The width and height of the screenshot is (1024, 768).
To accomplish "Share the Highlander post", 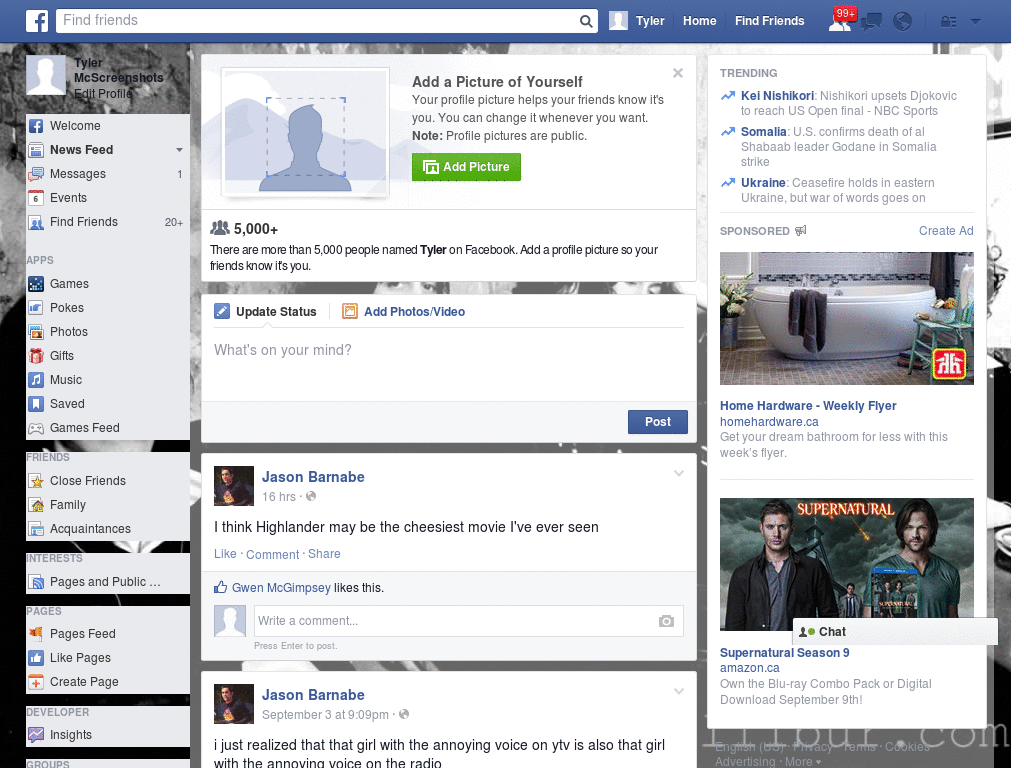I will pyautogui.click(x=324, y=554).
